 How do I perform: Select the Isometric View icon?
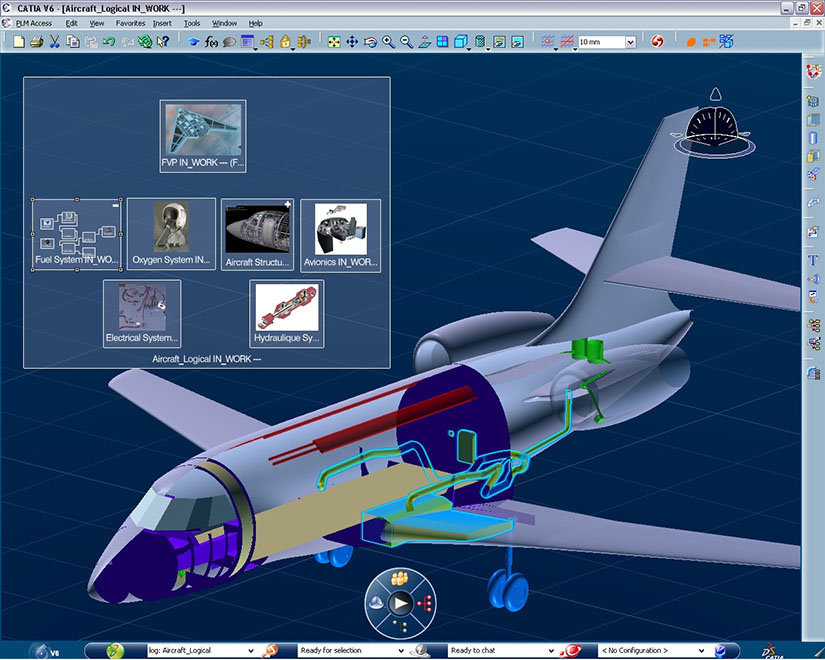[x=461, y=42]
